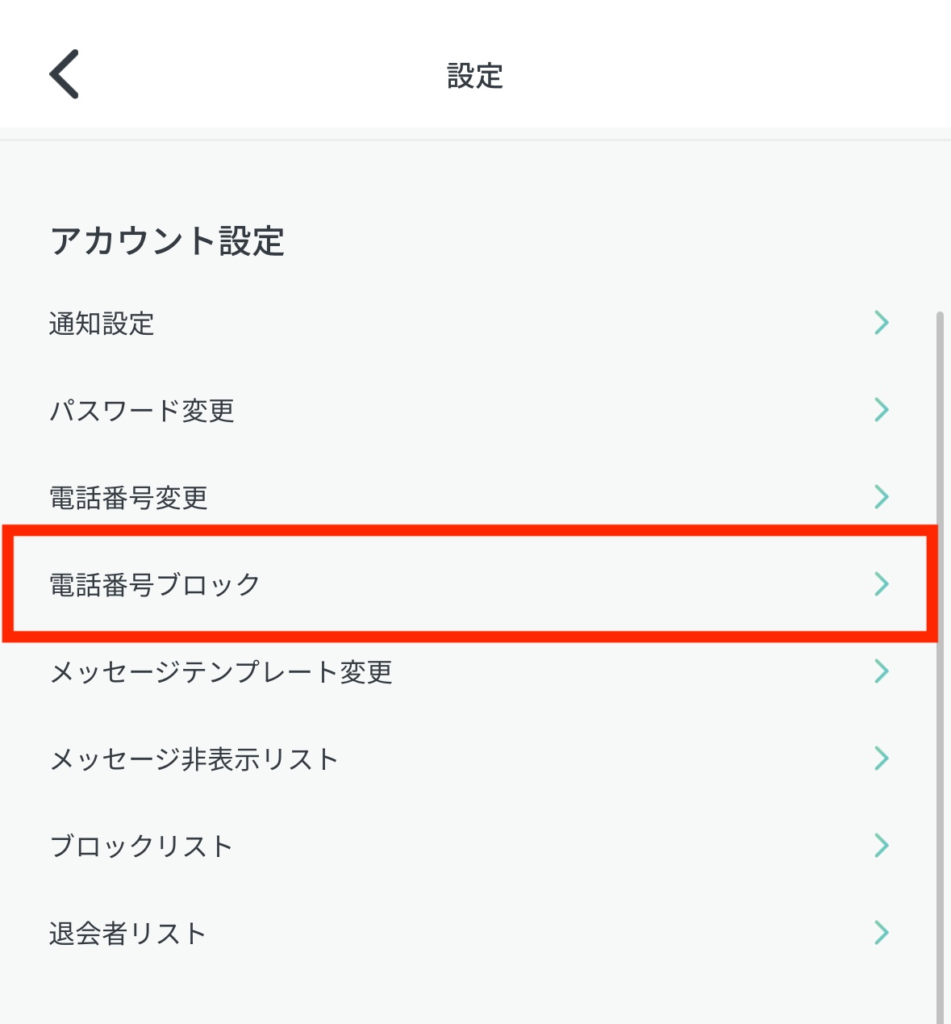Image resolution: width=951 pixels, height=1024 pixels.
Task: Click chevron beside パスワード変更
Action: (x=881, y=409)
